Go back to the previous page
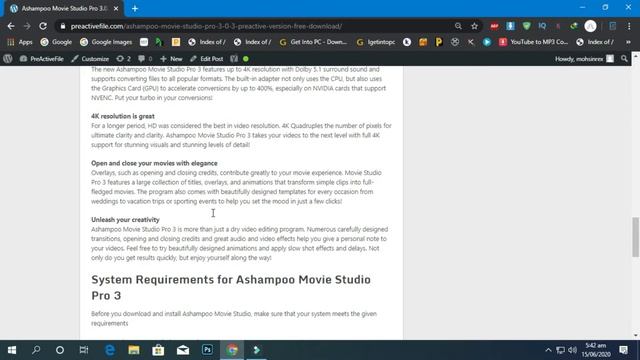Screen dimensions: 640x360 point(11,26)
